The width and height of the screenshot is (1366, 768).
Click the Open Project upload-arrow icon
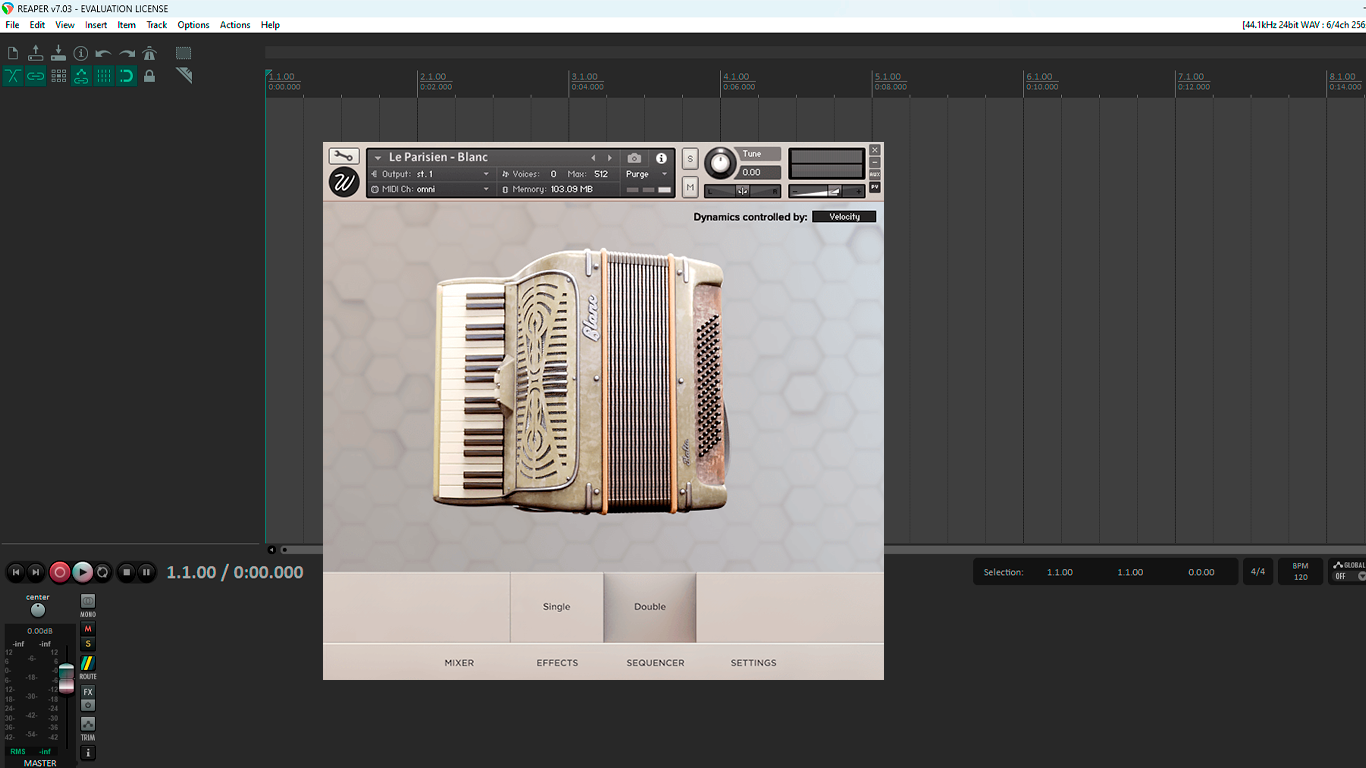(x=36, y=53)
